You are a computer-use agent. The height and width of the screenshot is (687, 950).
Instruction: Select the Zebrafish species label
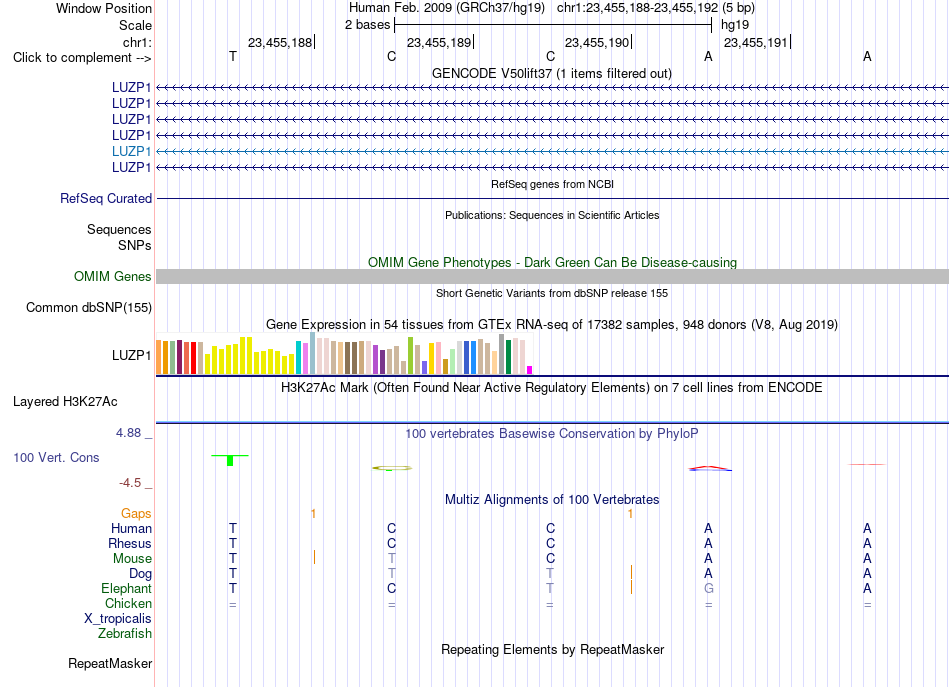click(125, 633)
